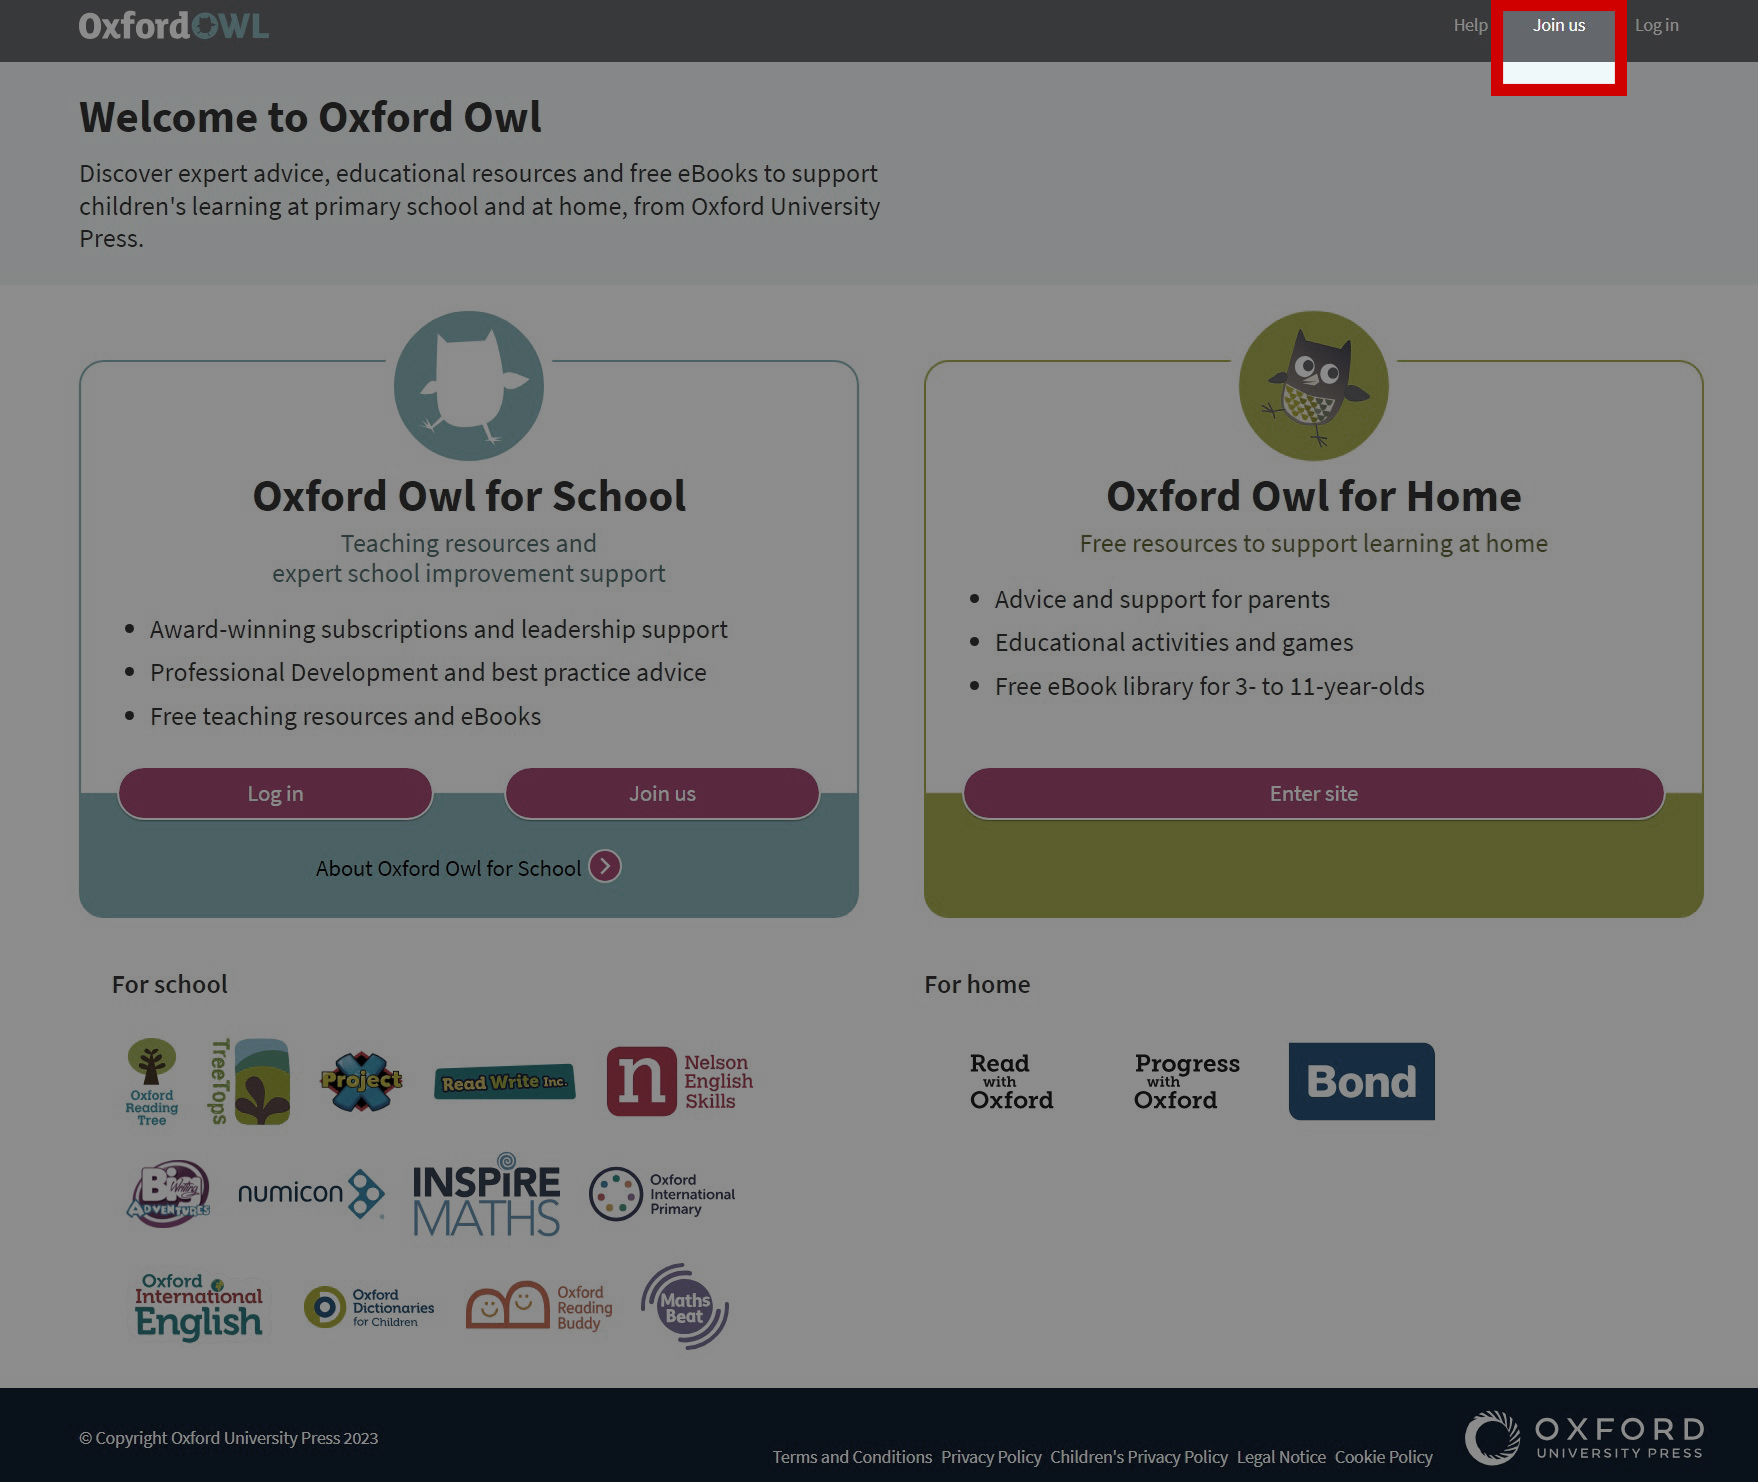The image size is (1758, 1482).
Task: Open the Legal Notice footer link
Action: click(1281, 1457)
